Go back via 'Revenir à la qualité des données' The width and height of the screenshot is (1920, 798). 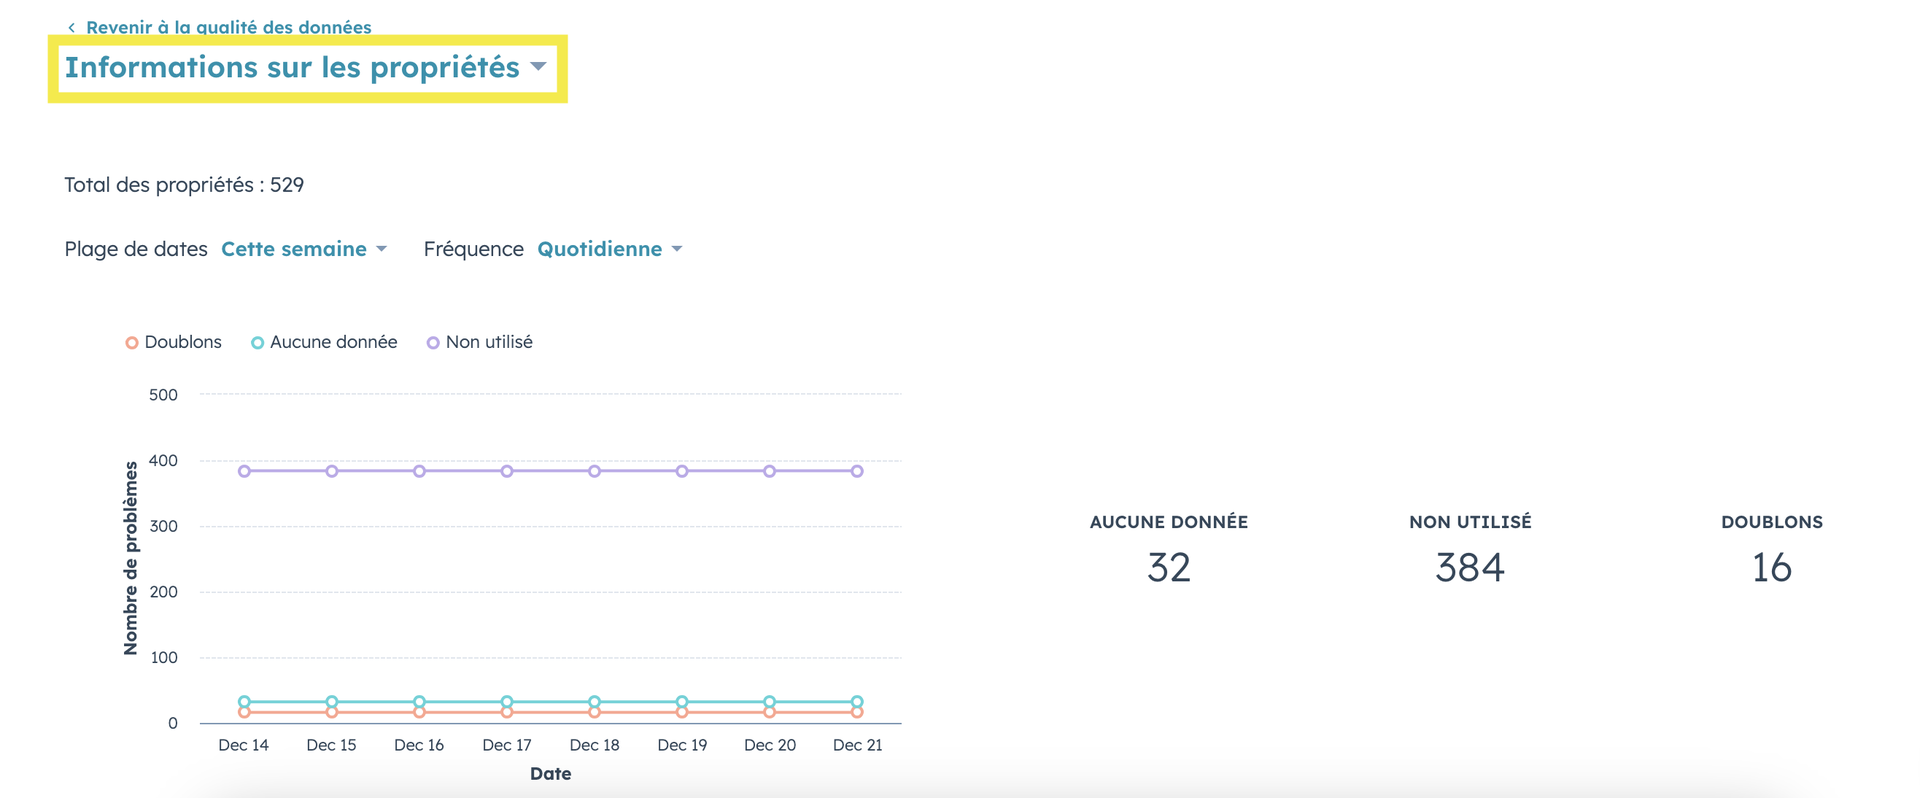pos(219,27)
